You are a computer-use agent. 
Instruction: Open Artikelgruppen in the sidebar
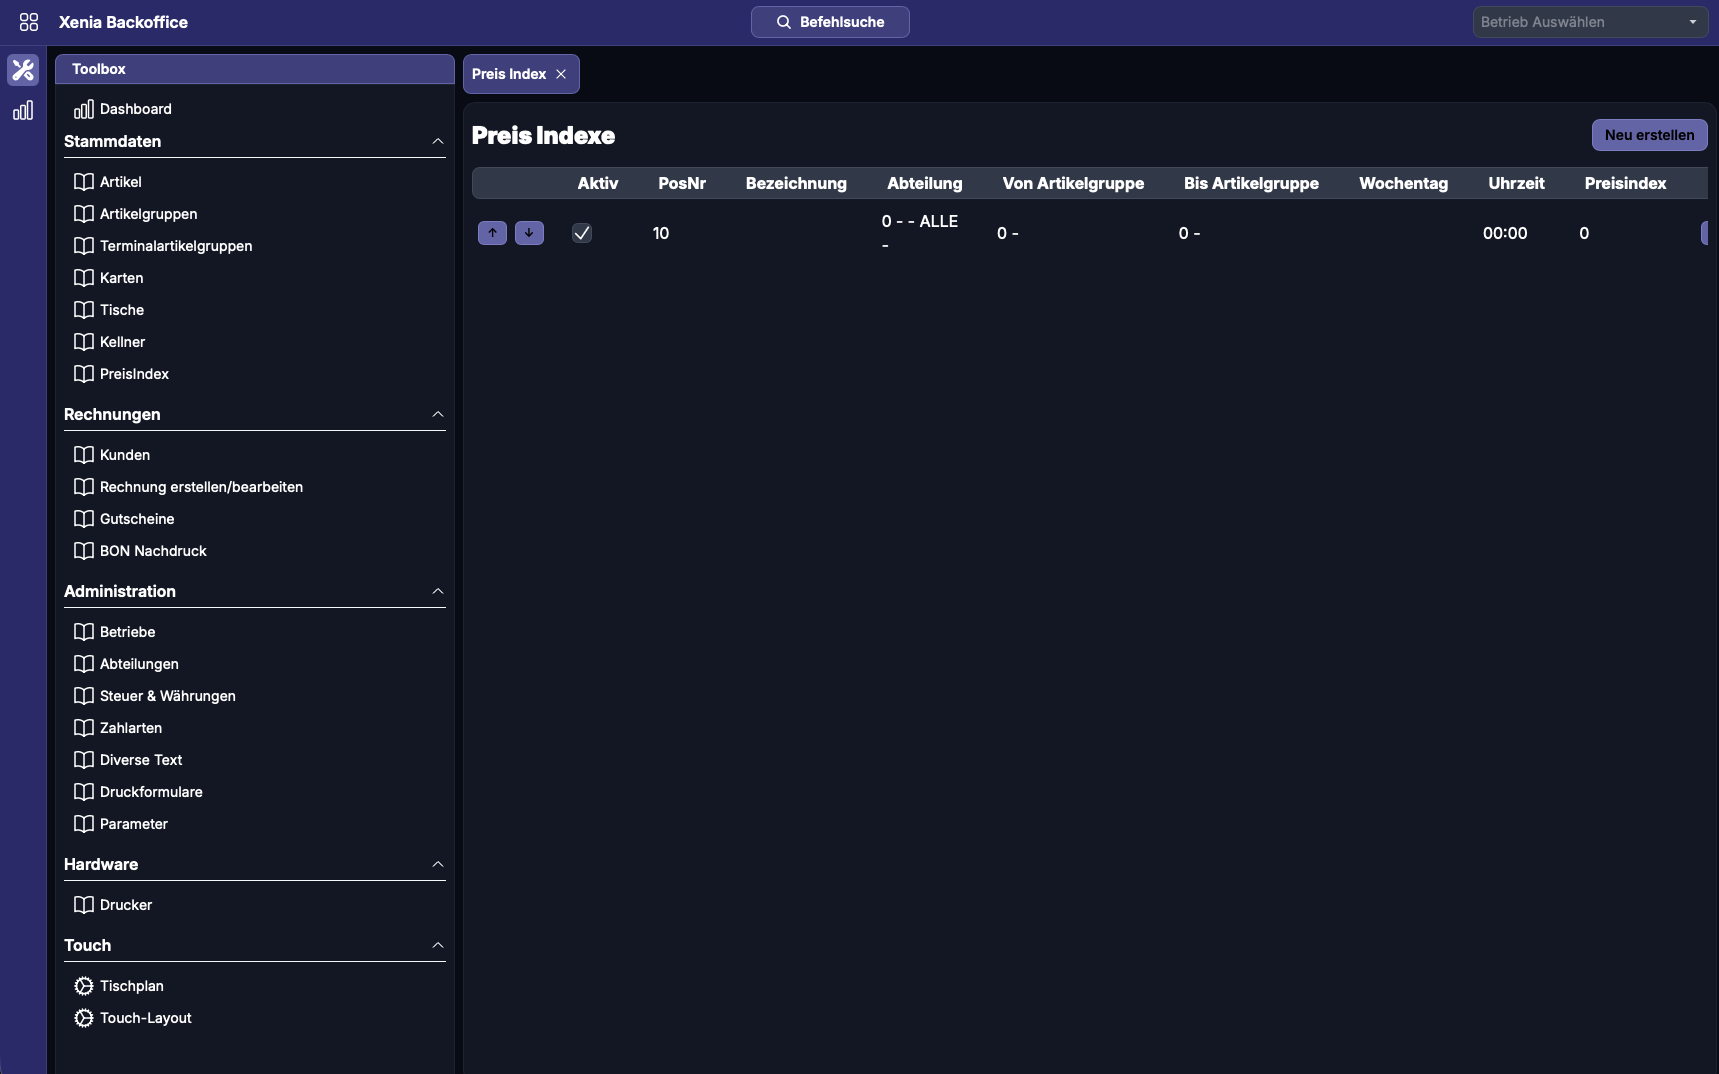(x=148, y=214)
